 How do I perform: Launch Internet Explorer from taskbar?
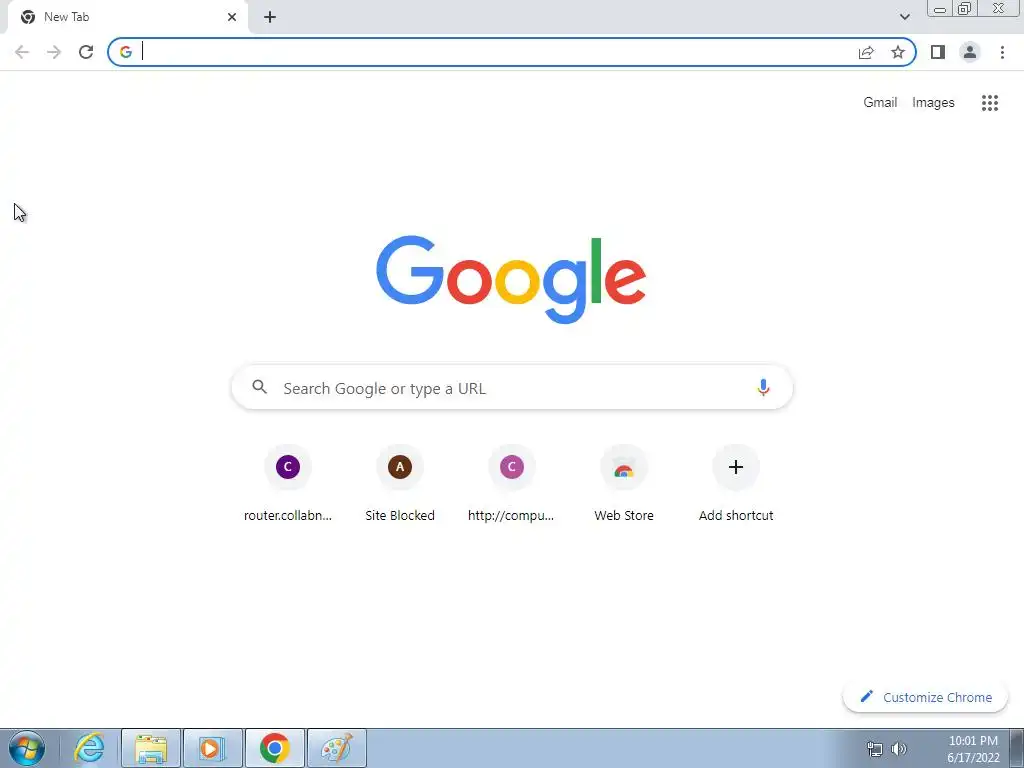click(x=89, y=748)
